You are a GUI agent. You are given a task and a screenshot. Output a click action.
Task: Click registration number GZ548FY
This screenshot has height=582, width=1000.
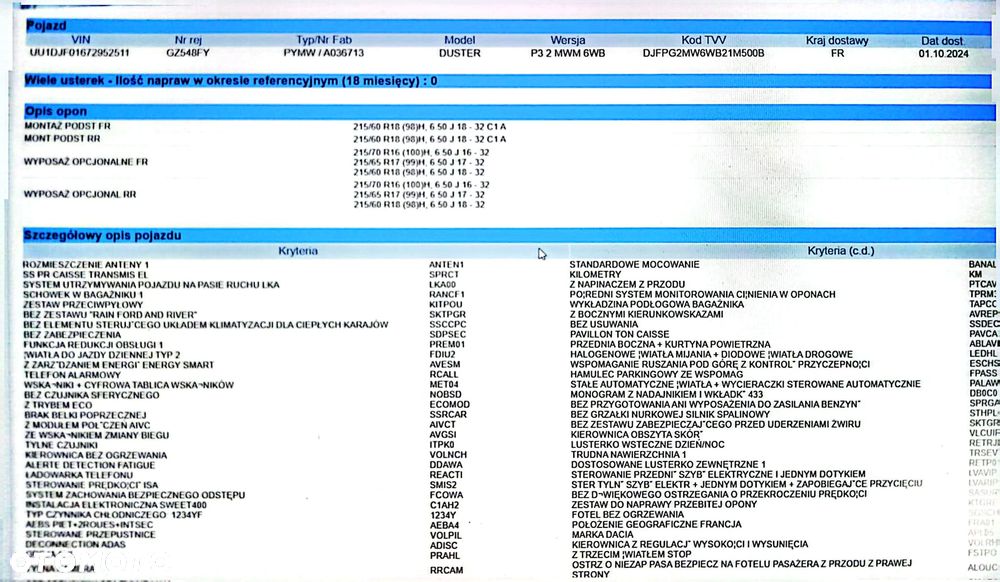188,53
